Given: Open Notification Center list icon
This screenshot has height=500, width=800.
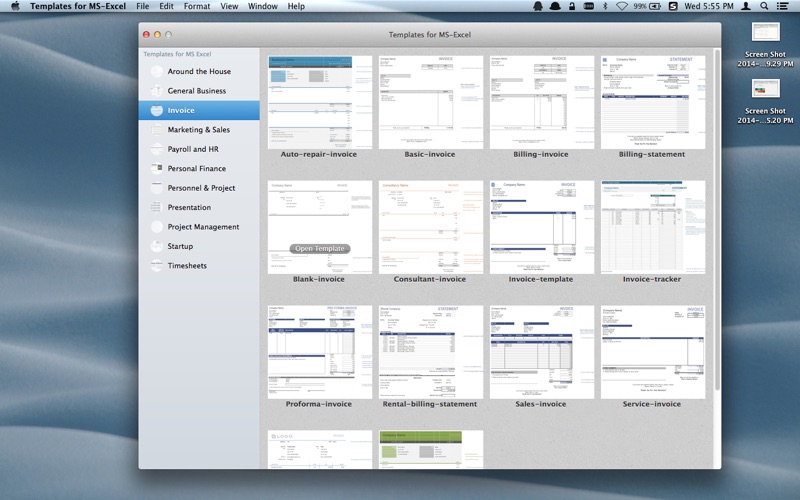Looking at the screenshot, I should coord(782,6).
